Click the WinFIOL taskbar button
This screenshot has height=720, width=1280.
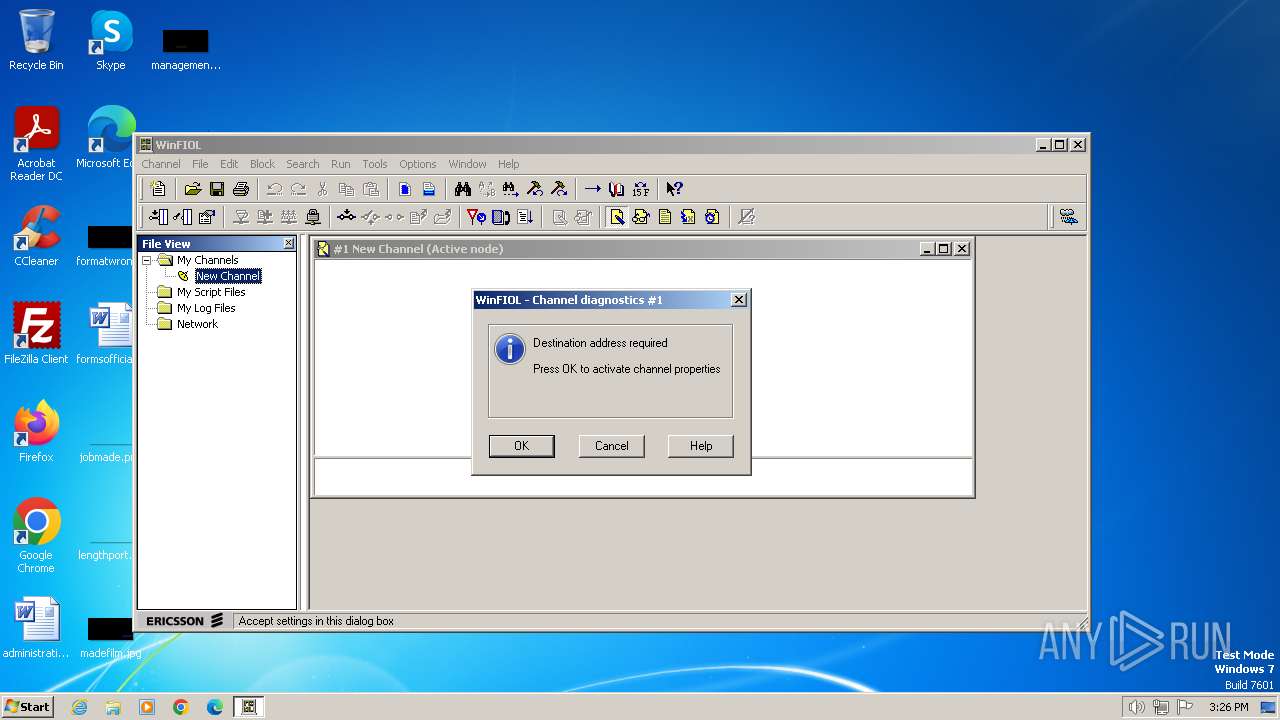click(x=248, y=707)
